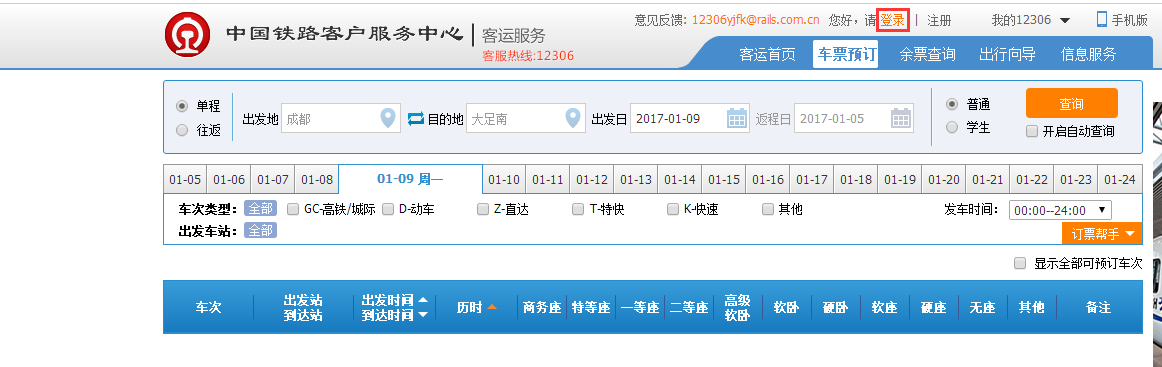1162x367 pixels.
Task: Toggle 显示全部可预订车次 checkbox
Action: pos(1020,262)
